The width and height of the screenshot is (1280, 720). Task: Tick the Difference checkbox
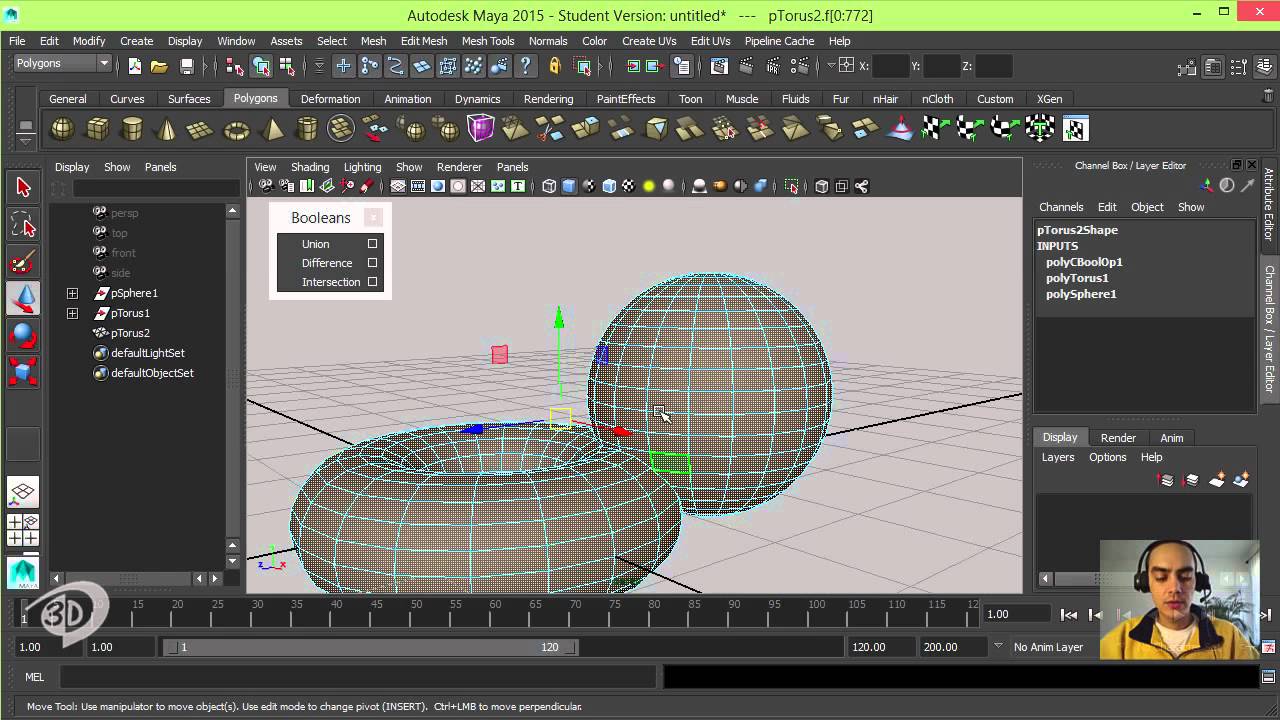[372, 262]
